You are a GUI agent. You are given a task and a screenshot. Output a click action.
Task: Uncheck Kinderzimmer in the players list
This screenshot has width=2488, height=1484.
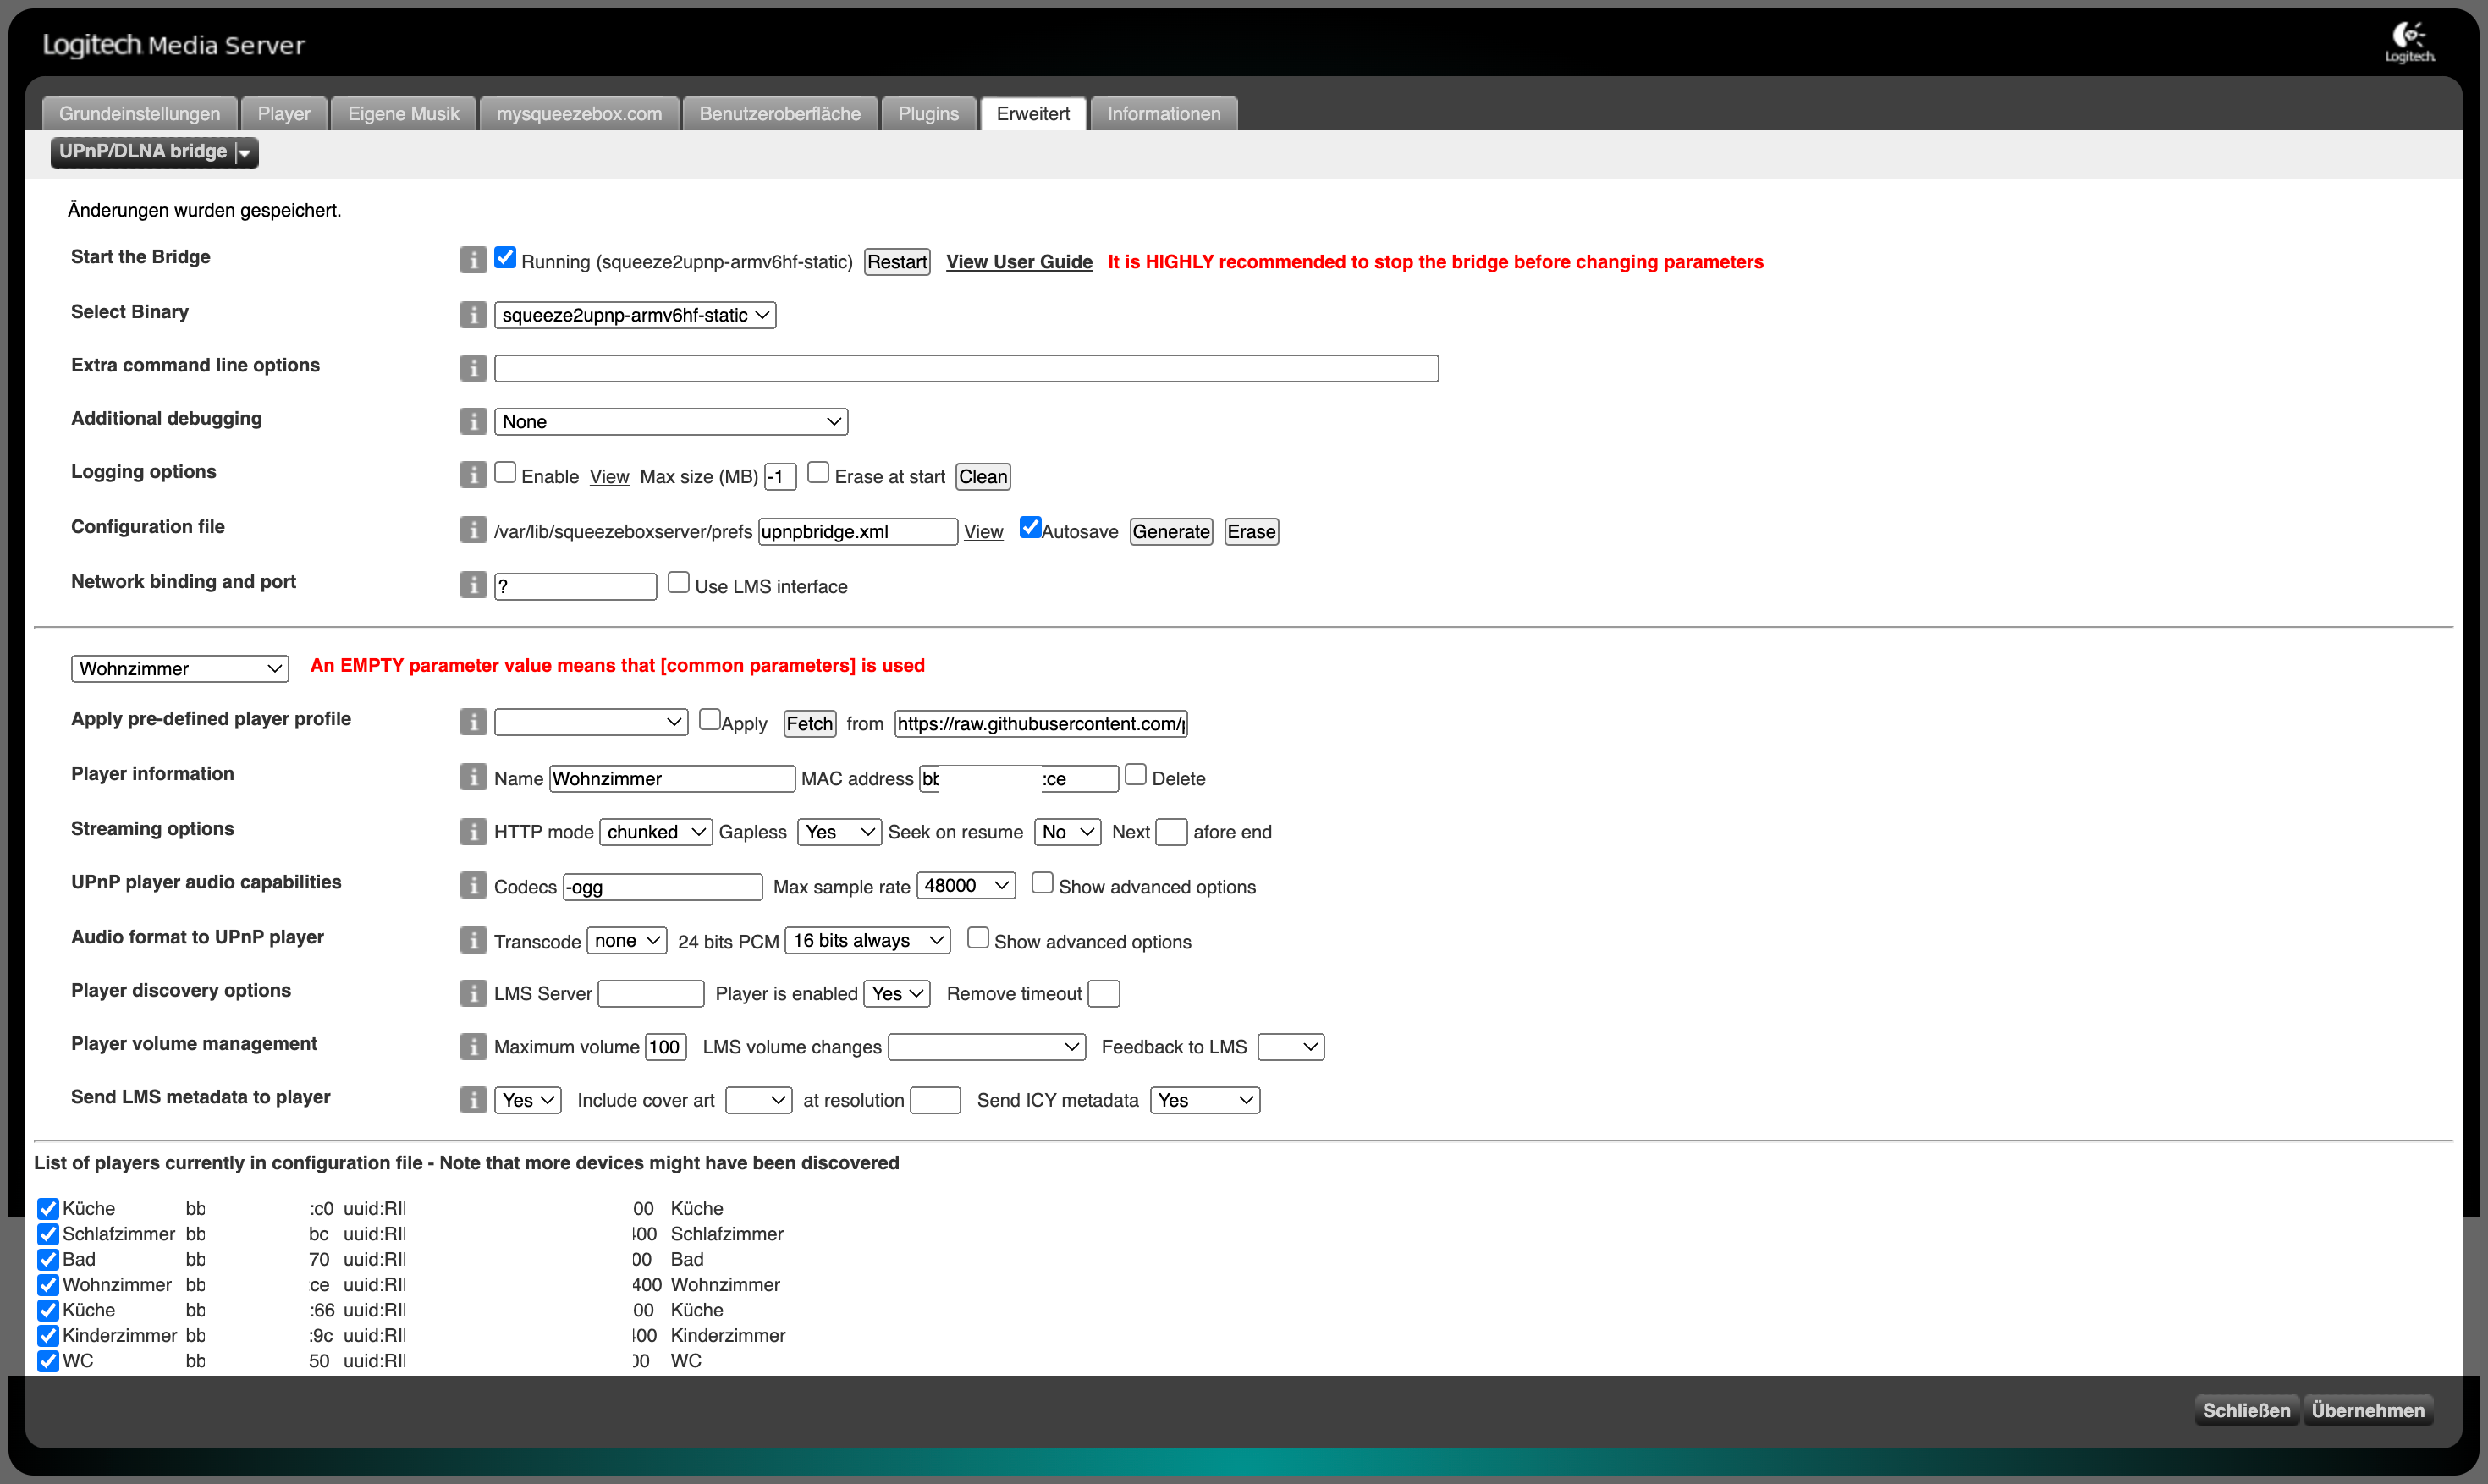[48, 1337]
